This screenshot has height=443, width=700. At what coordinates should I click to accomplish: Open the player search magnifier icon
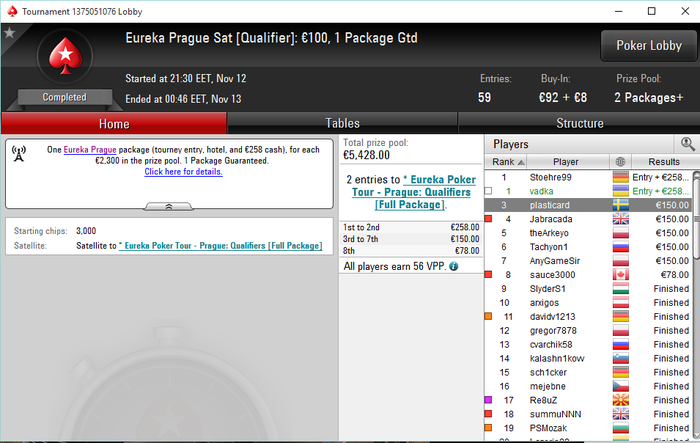(687, 144)
